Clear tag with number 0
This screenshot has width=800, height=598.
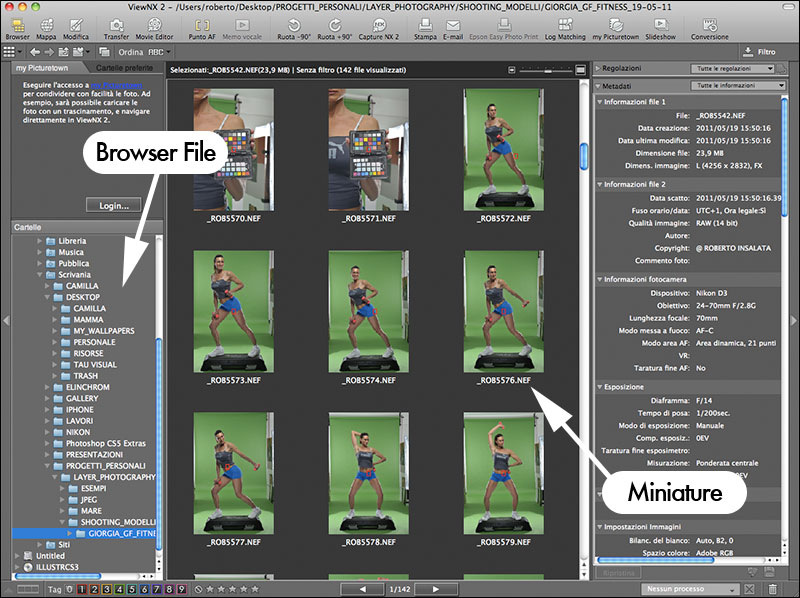coord(69,589)
